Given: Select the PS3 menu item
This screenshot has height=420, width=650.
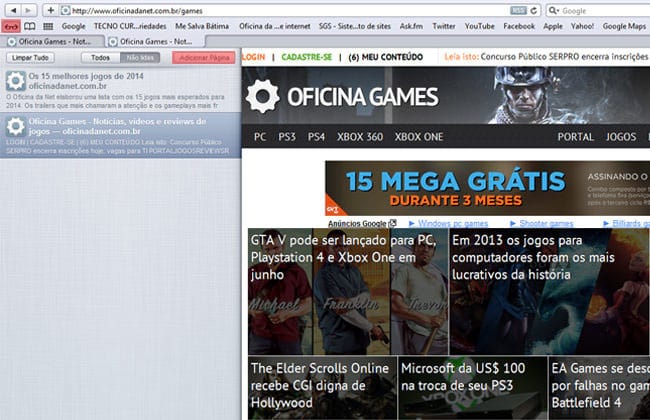Looking at the screenshot, I should (287, 137).
